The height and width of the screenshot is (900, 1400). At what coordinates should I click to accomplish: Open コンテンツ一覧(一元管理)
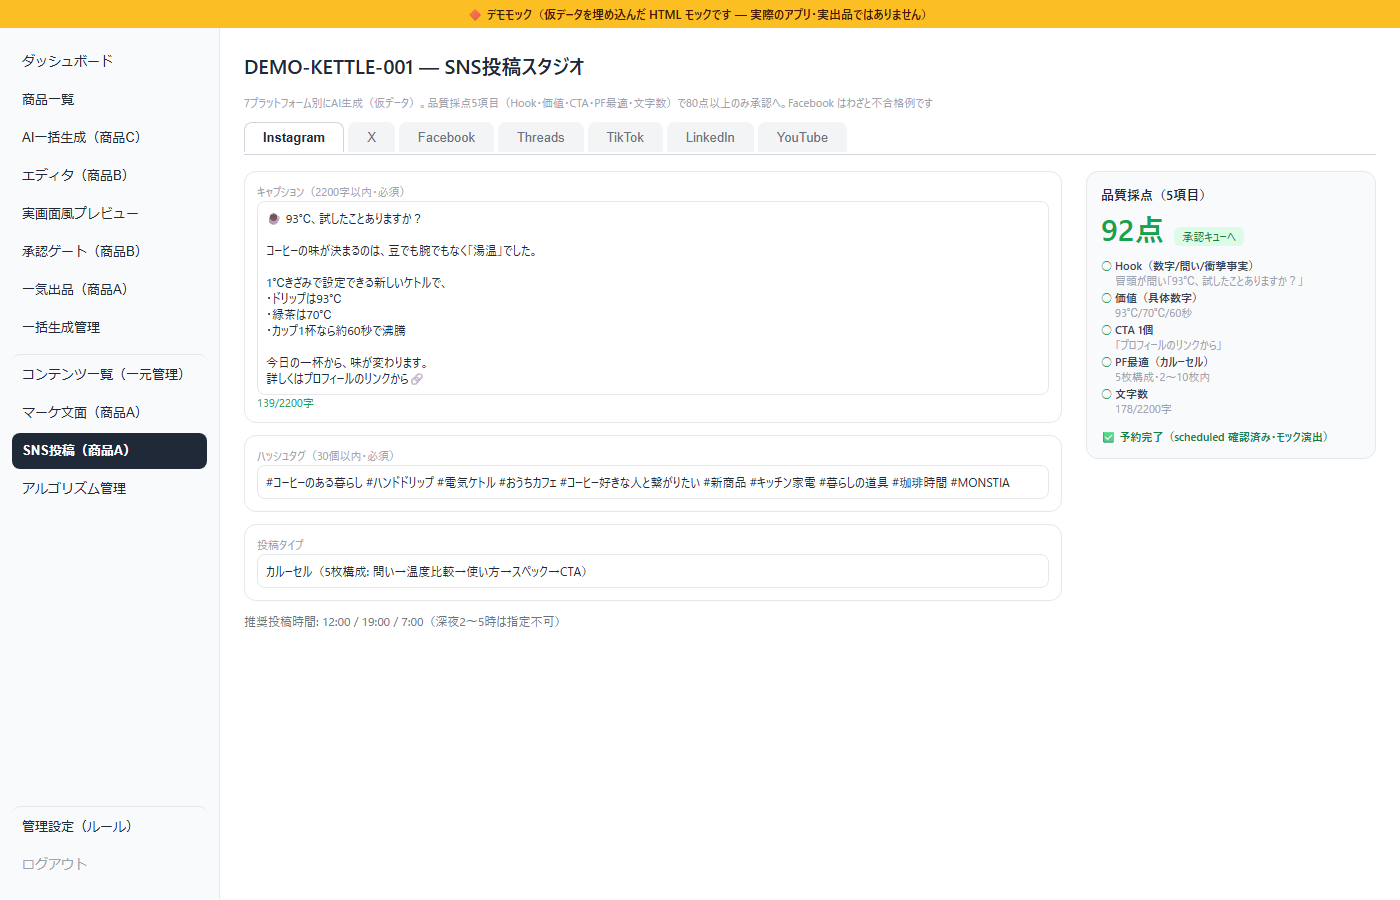(x=109, y=374)
